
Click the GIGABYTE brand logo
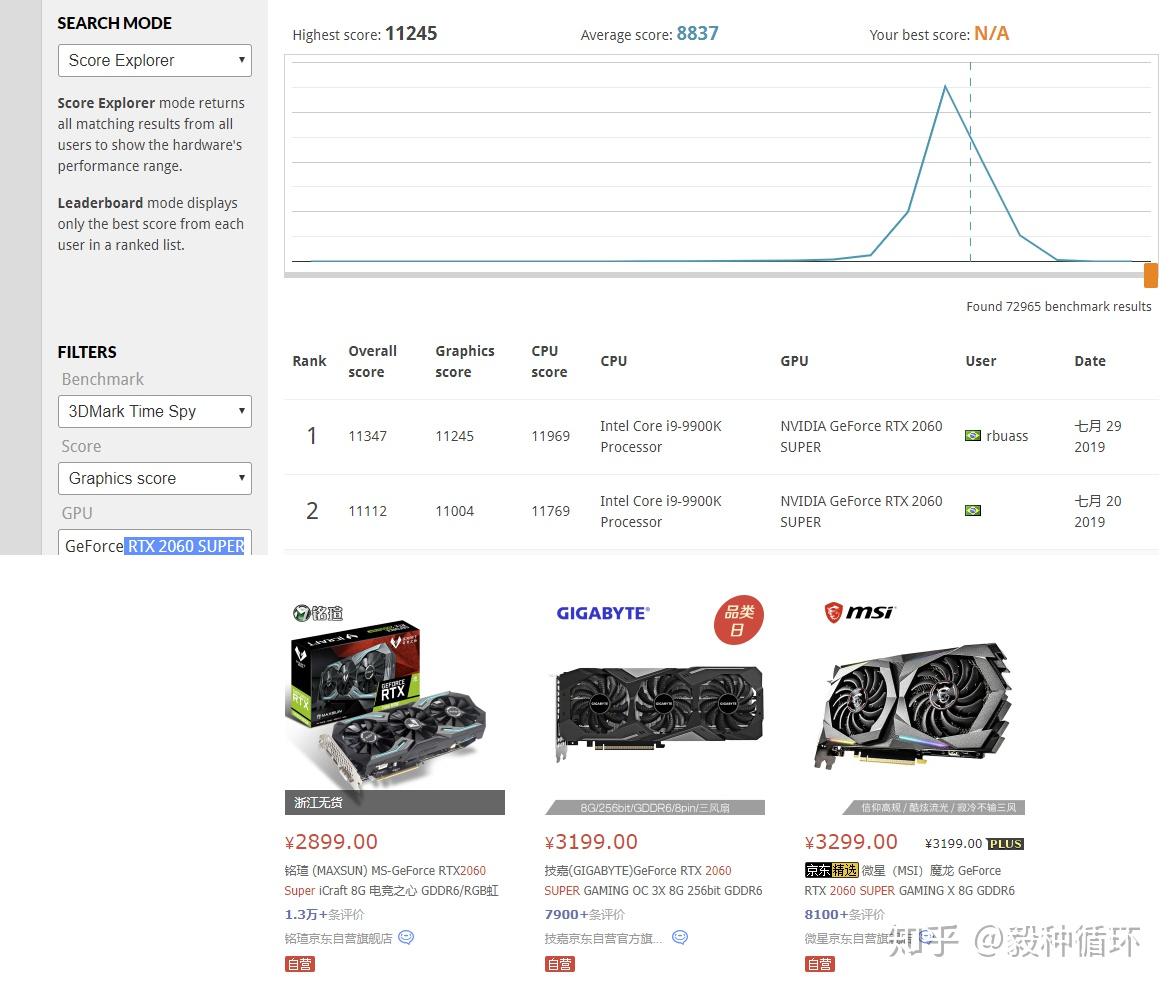coord(603,613)
